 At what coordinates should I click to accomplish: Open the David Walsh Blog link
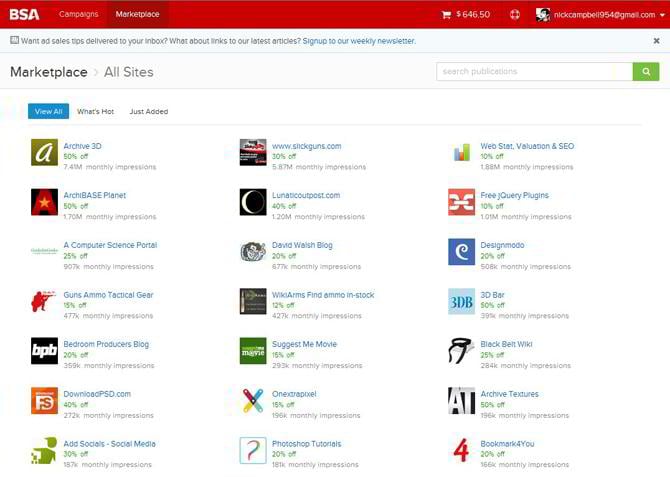click(x=302, y=245)
